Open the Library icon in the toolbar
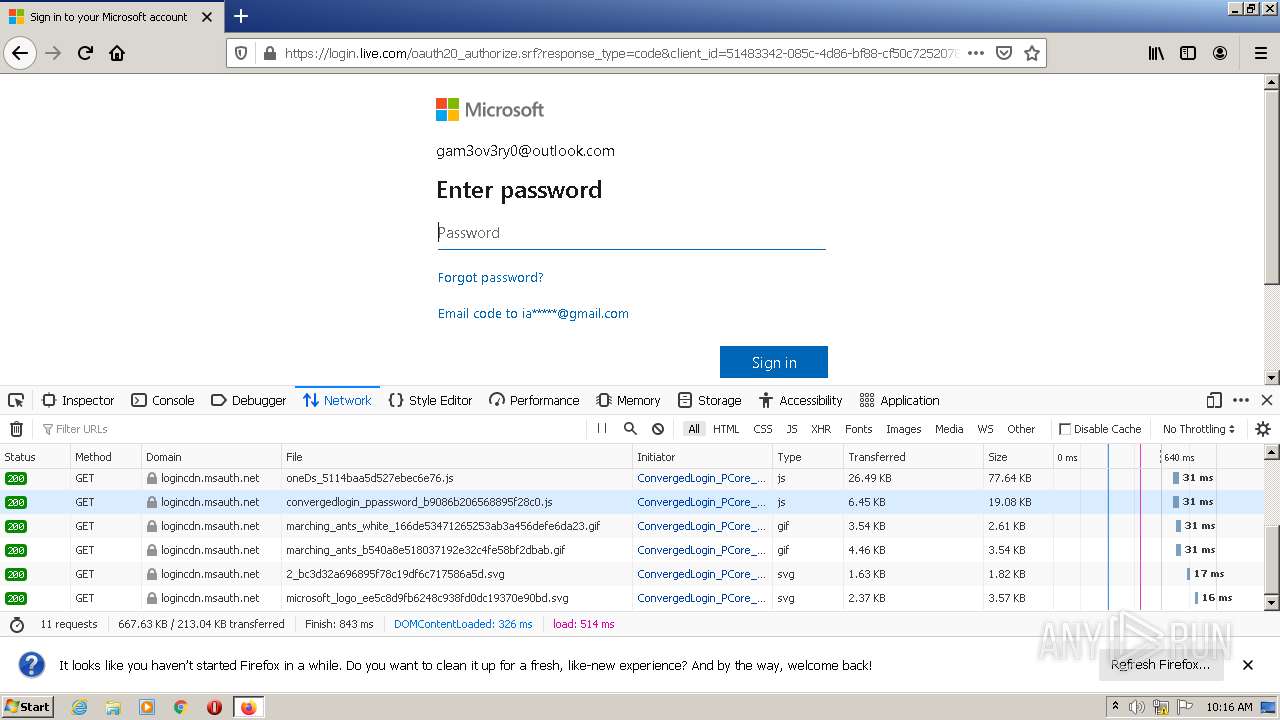1280x720 pixels. coord(1156,53)
